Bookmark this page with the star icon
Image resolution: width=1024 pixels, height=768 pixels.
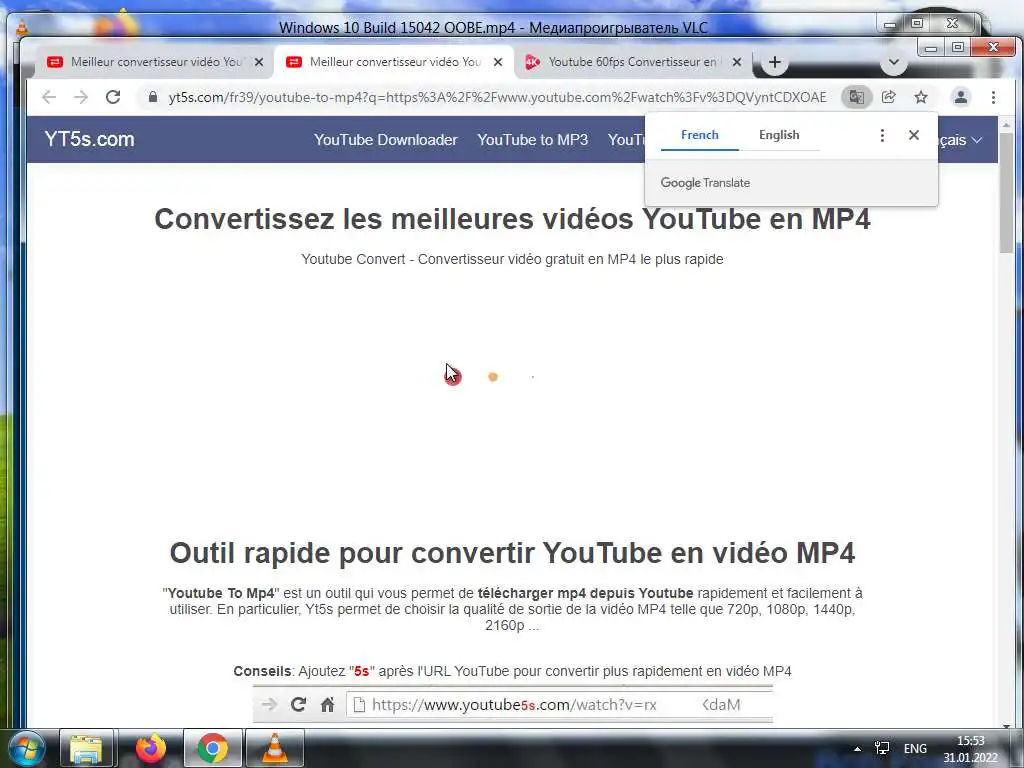(x=921, y=97)
